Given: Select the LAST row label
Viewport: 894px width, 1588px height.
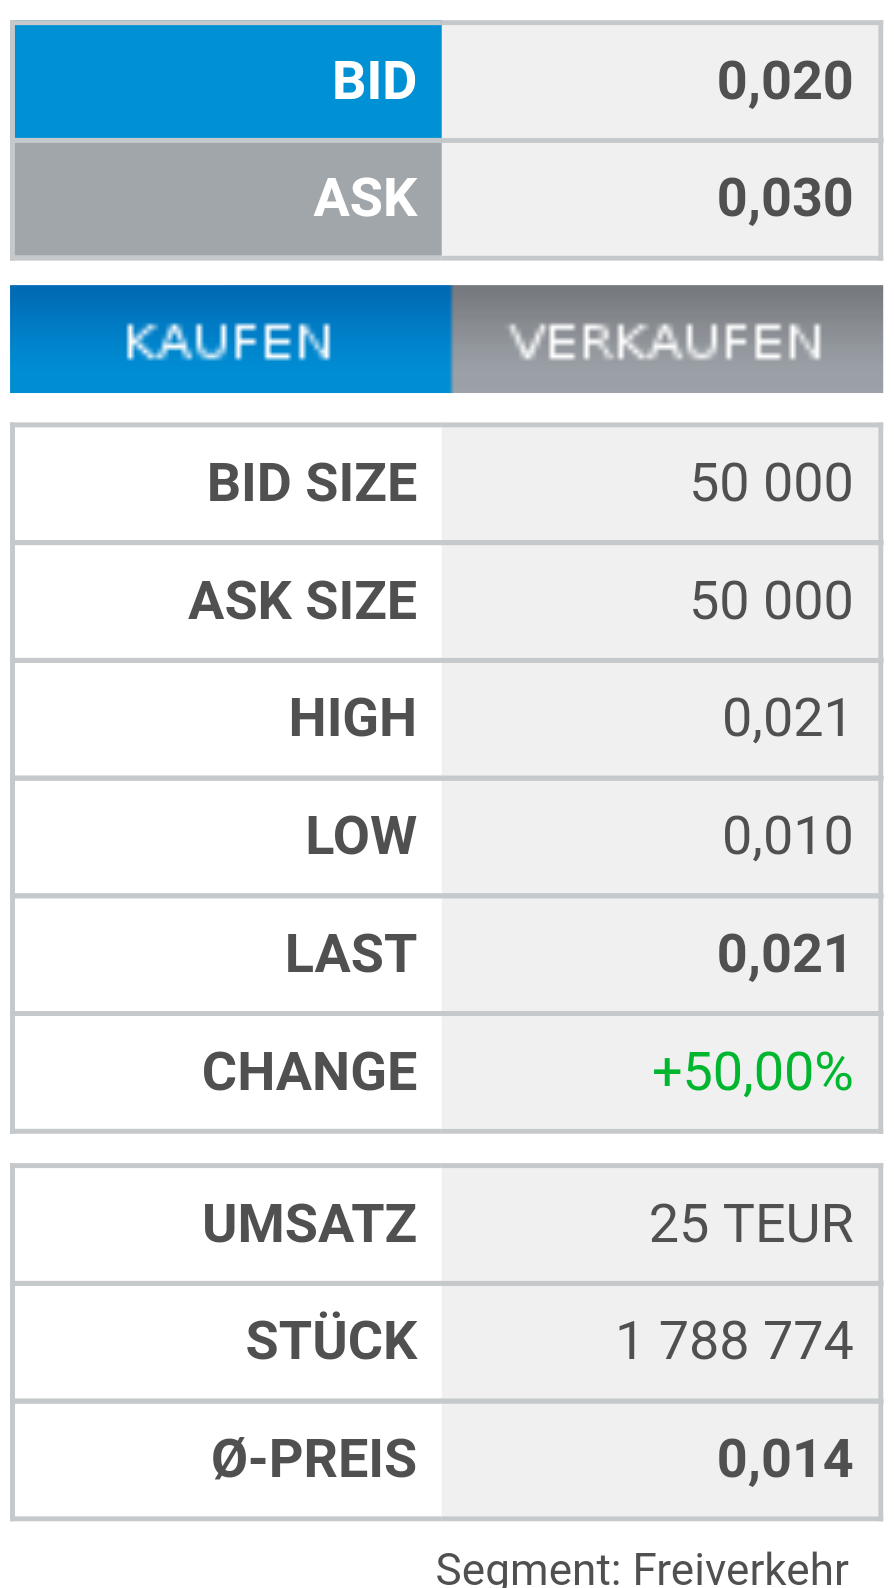Looking at the screenshot, I should (351, 954).
